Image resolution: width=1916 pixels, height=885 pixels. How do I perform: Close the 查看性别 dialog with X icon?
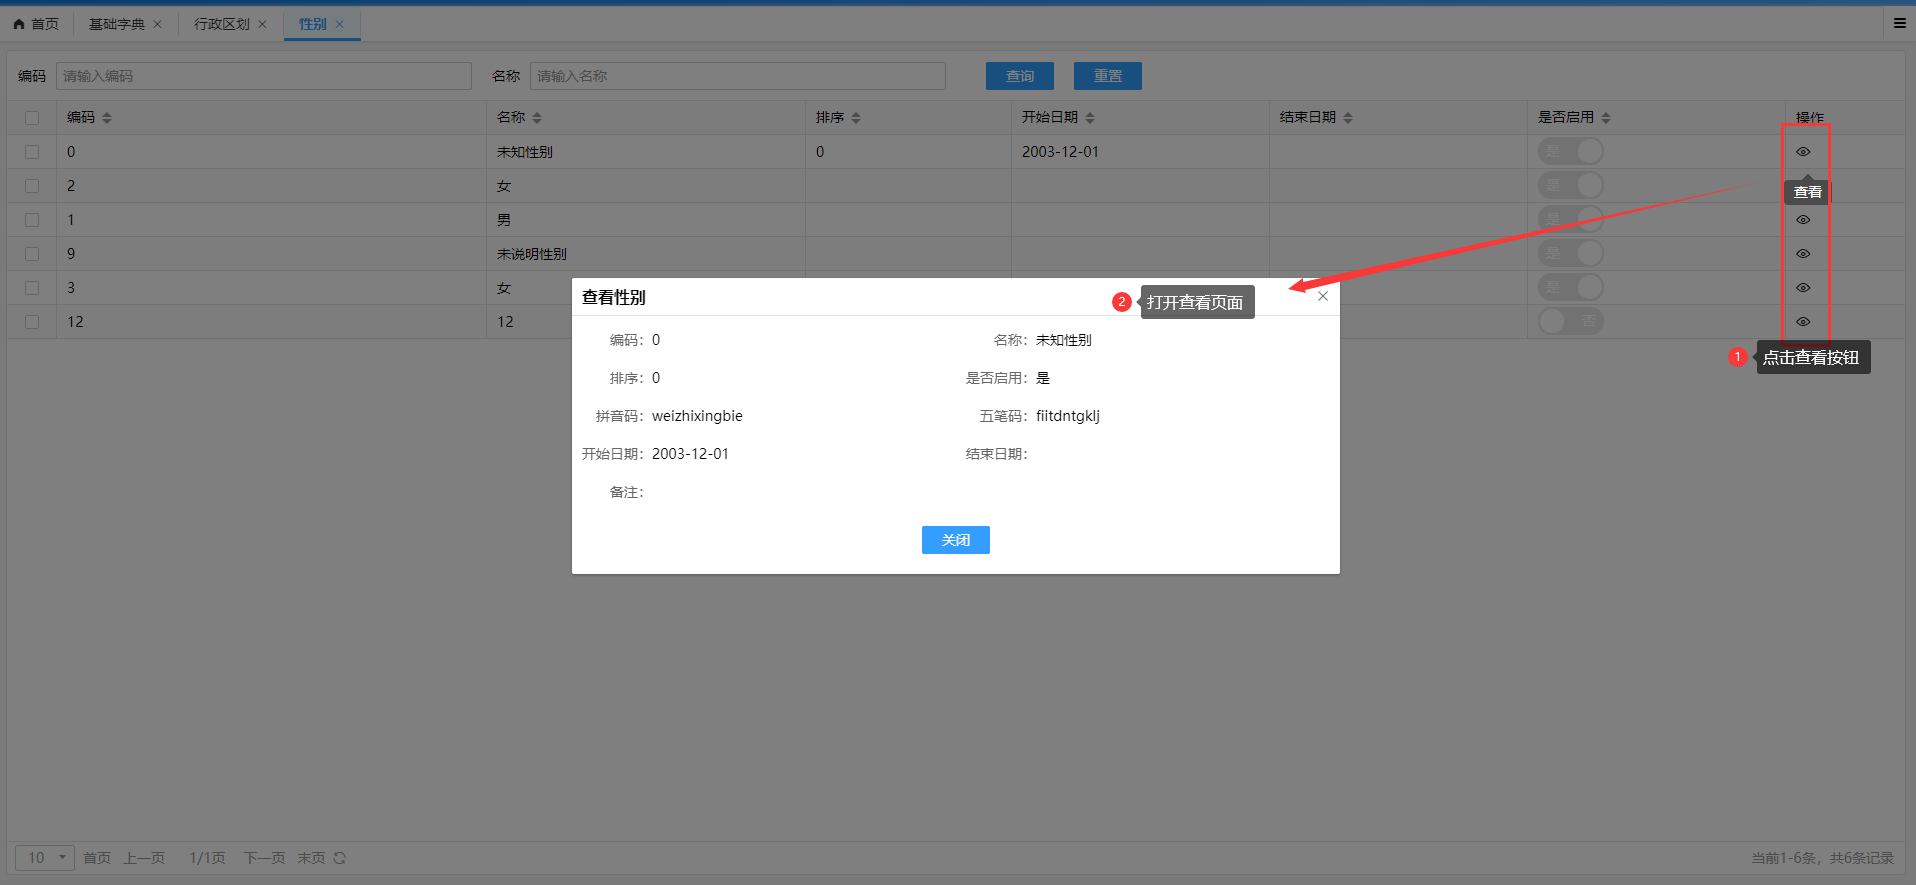pyautogui.click(x=1322, y=297)
